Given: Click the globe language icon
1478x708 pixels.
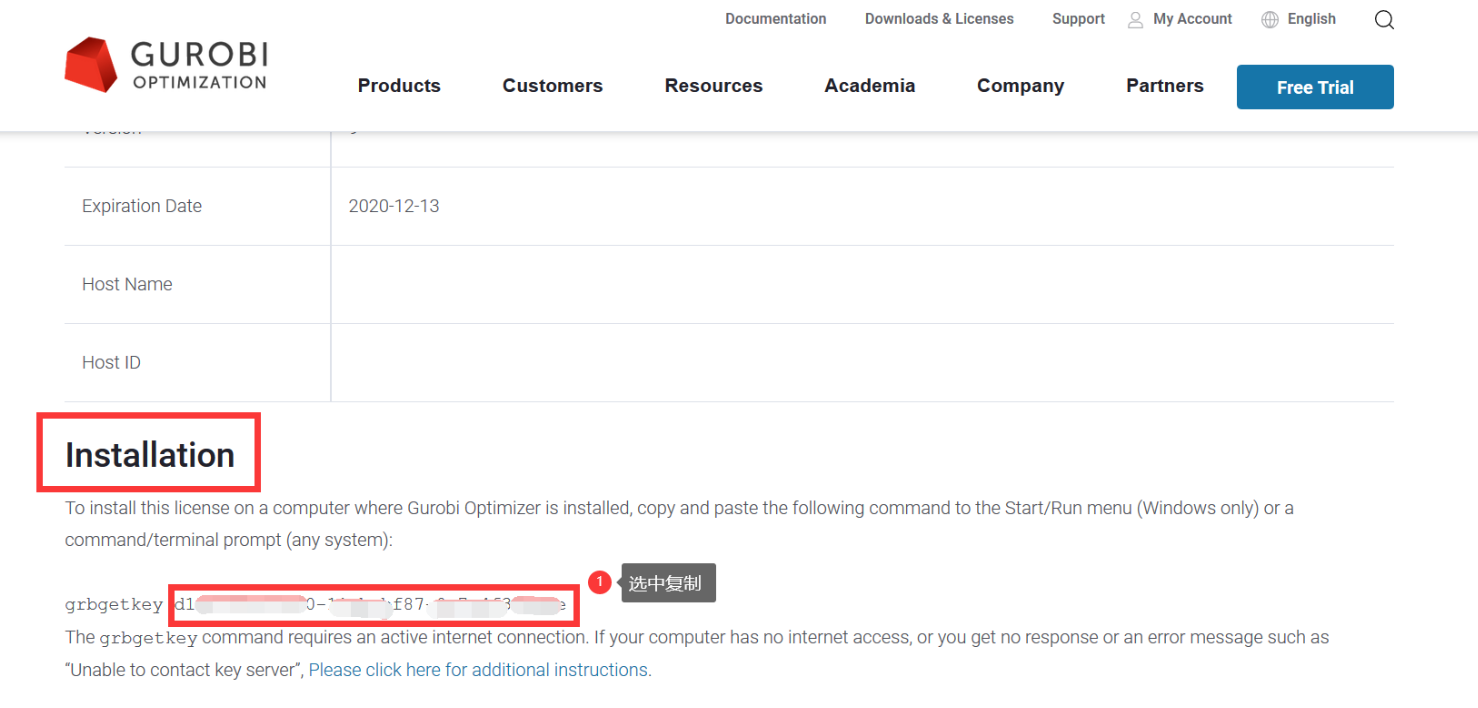Looking at the screenshot, I should pos(1270,20).
